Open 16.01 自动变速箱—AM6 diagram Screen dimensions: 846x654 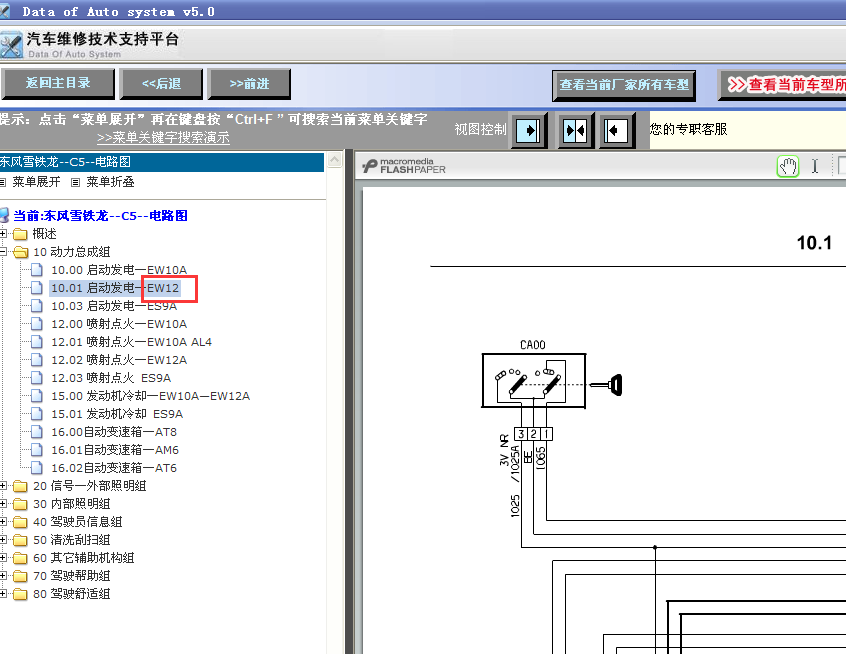111,449
